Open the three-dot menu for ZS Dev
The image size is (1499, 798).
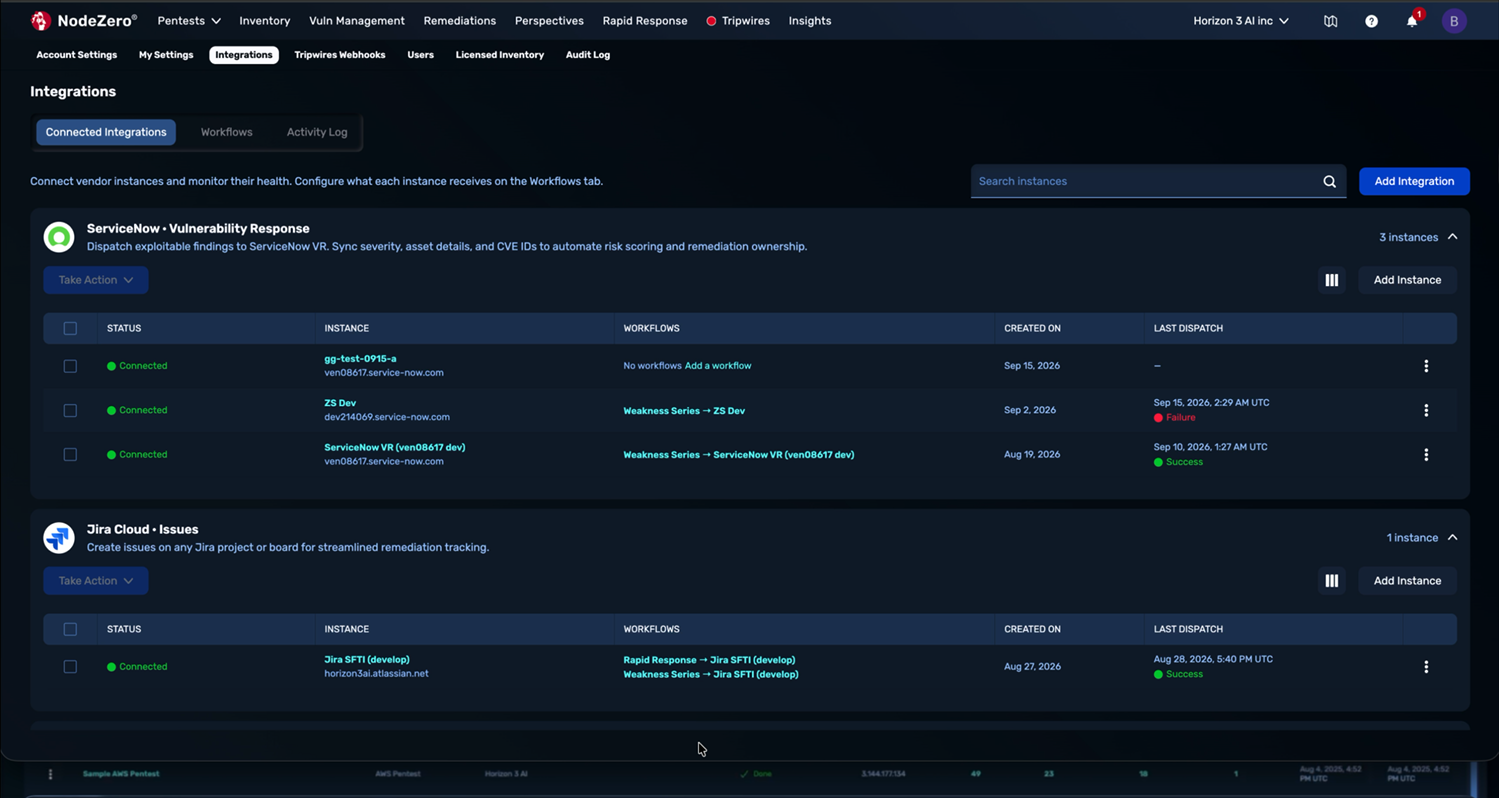pos(1426,410)
